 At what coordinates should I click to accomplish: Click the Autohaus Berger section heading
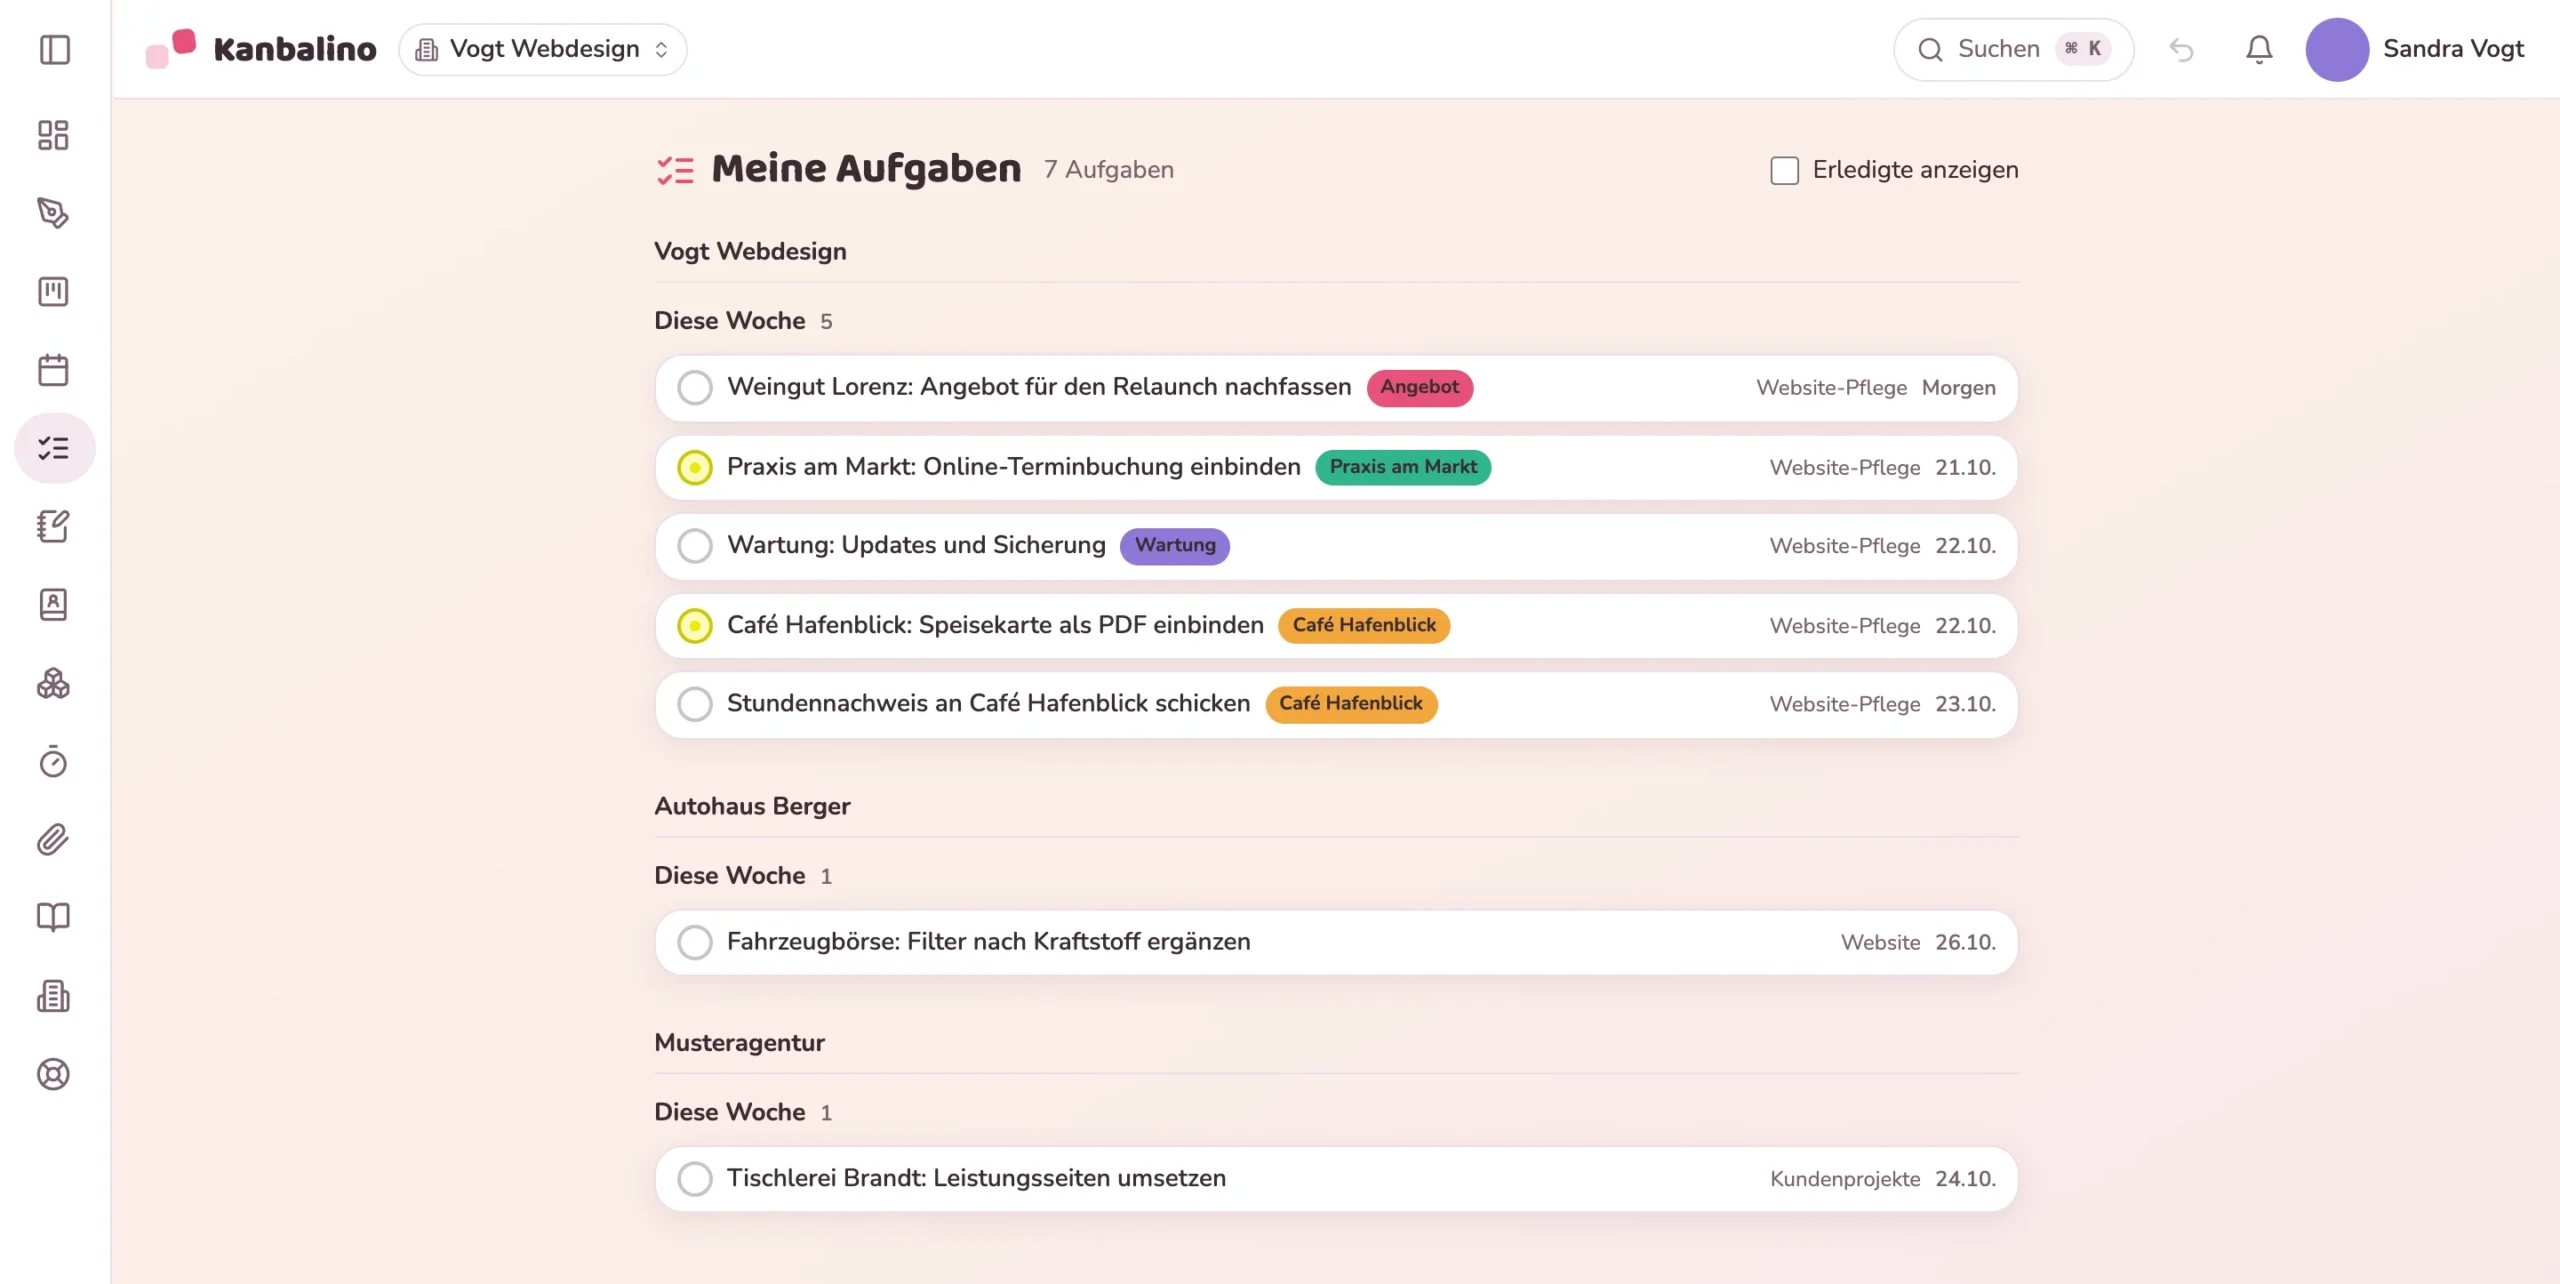pyautogui.click(x=752, y=806)
